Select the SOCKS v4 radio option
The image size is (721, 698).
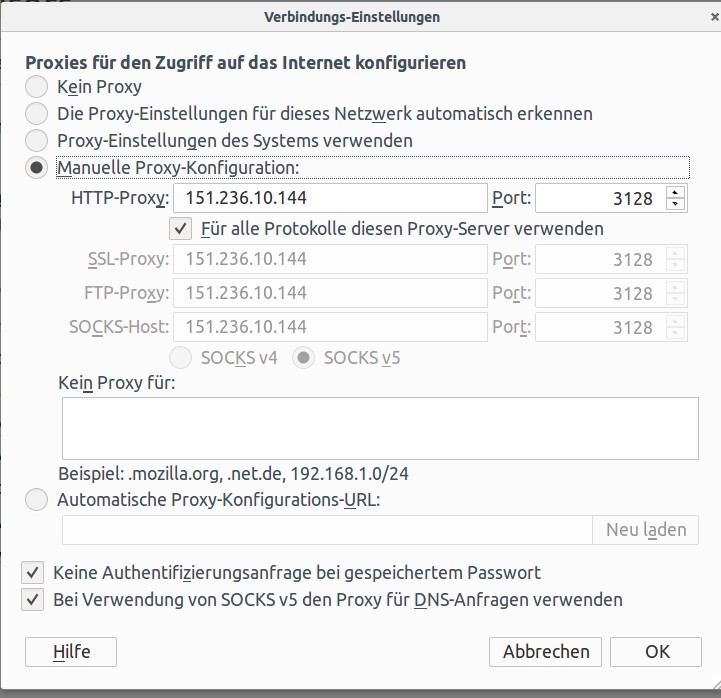coord(180,358)
